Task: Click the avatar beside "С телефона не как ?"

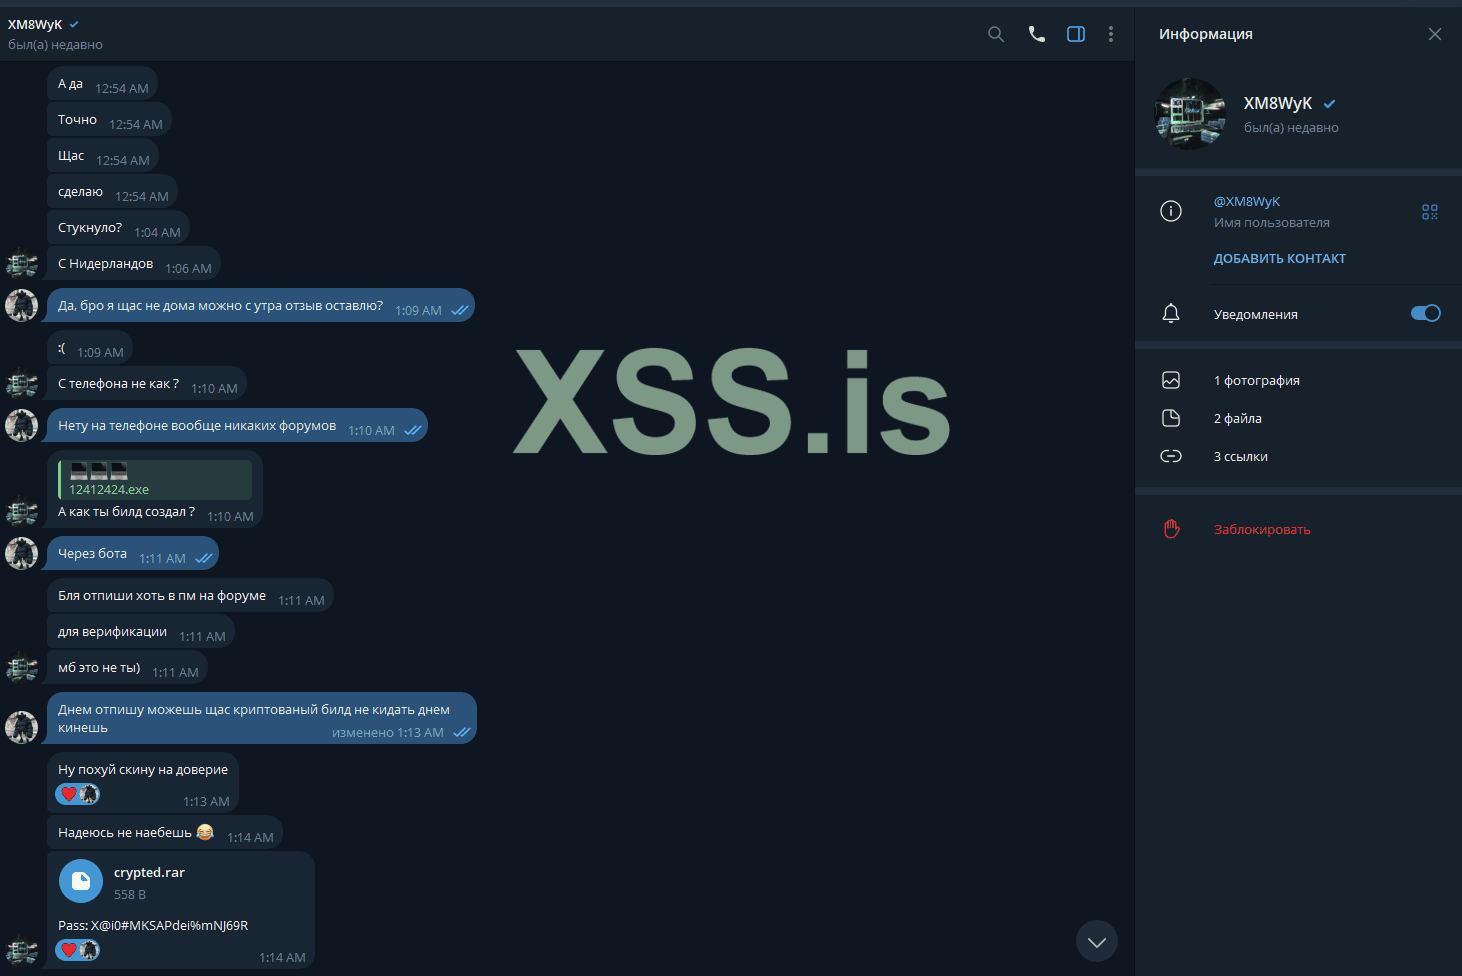Action: (x=22, y=383)
